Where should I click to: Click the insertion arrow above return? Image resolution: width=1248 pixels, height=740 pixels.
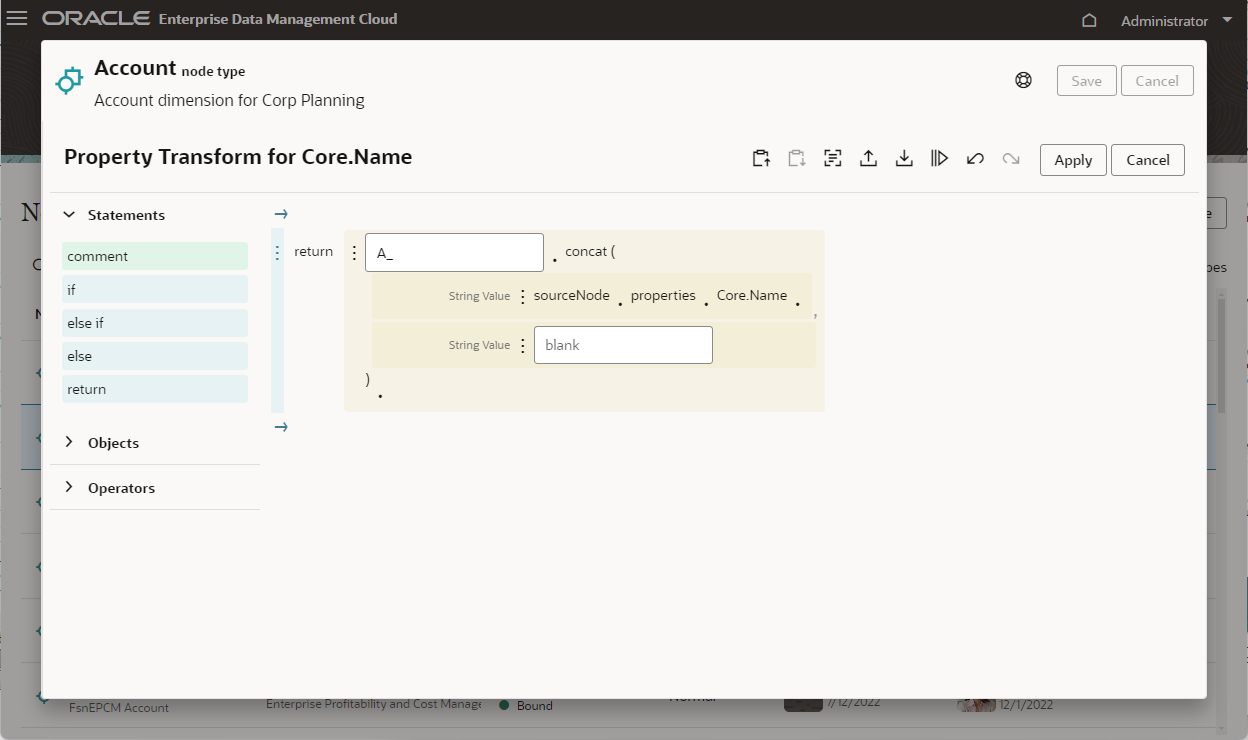[281, 214]
